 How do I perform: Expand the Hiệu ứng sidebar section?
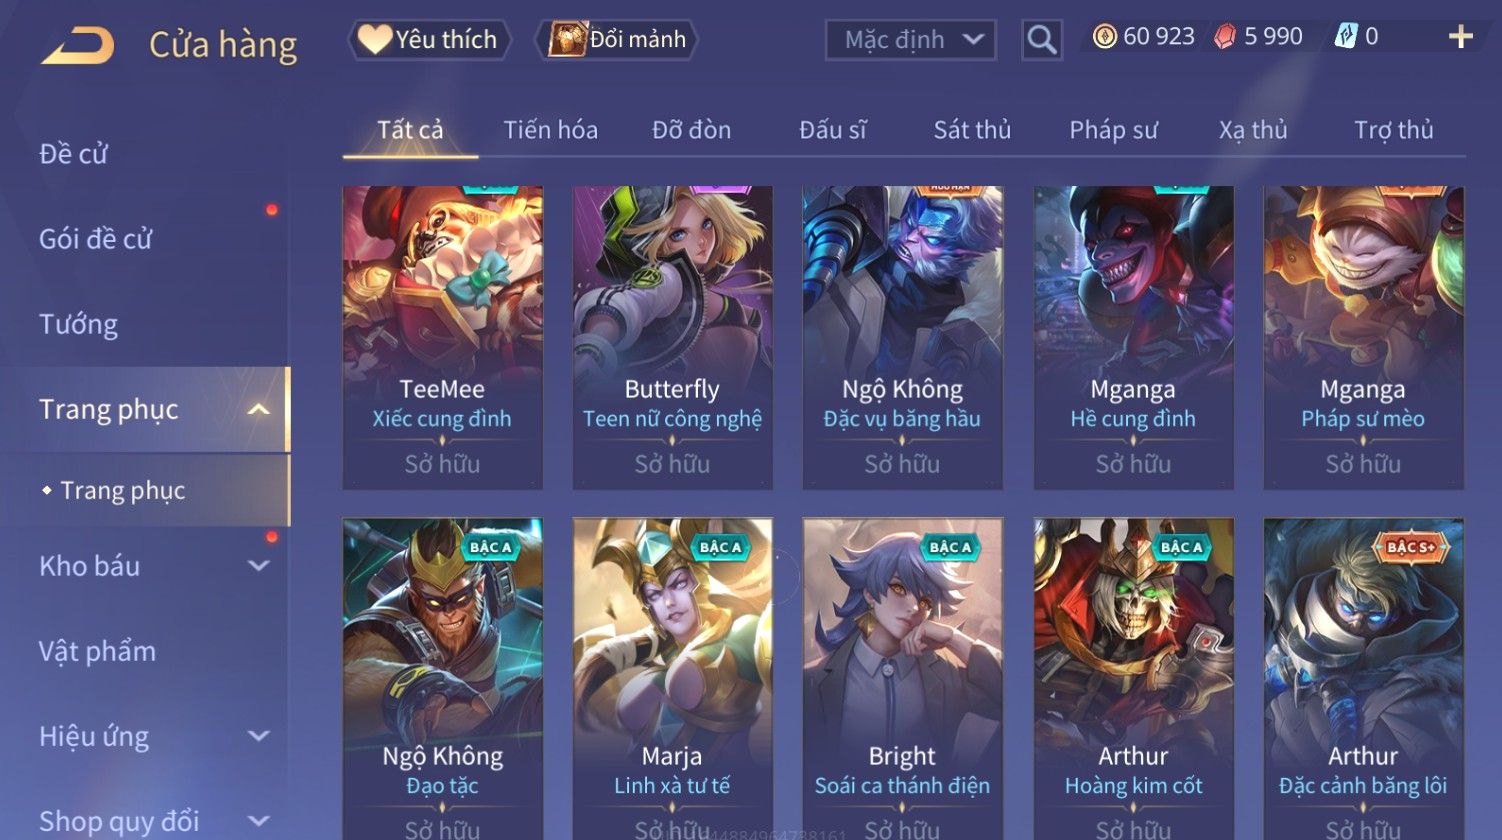[x=258, y=737]
